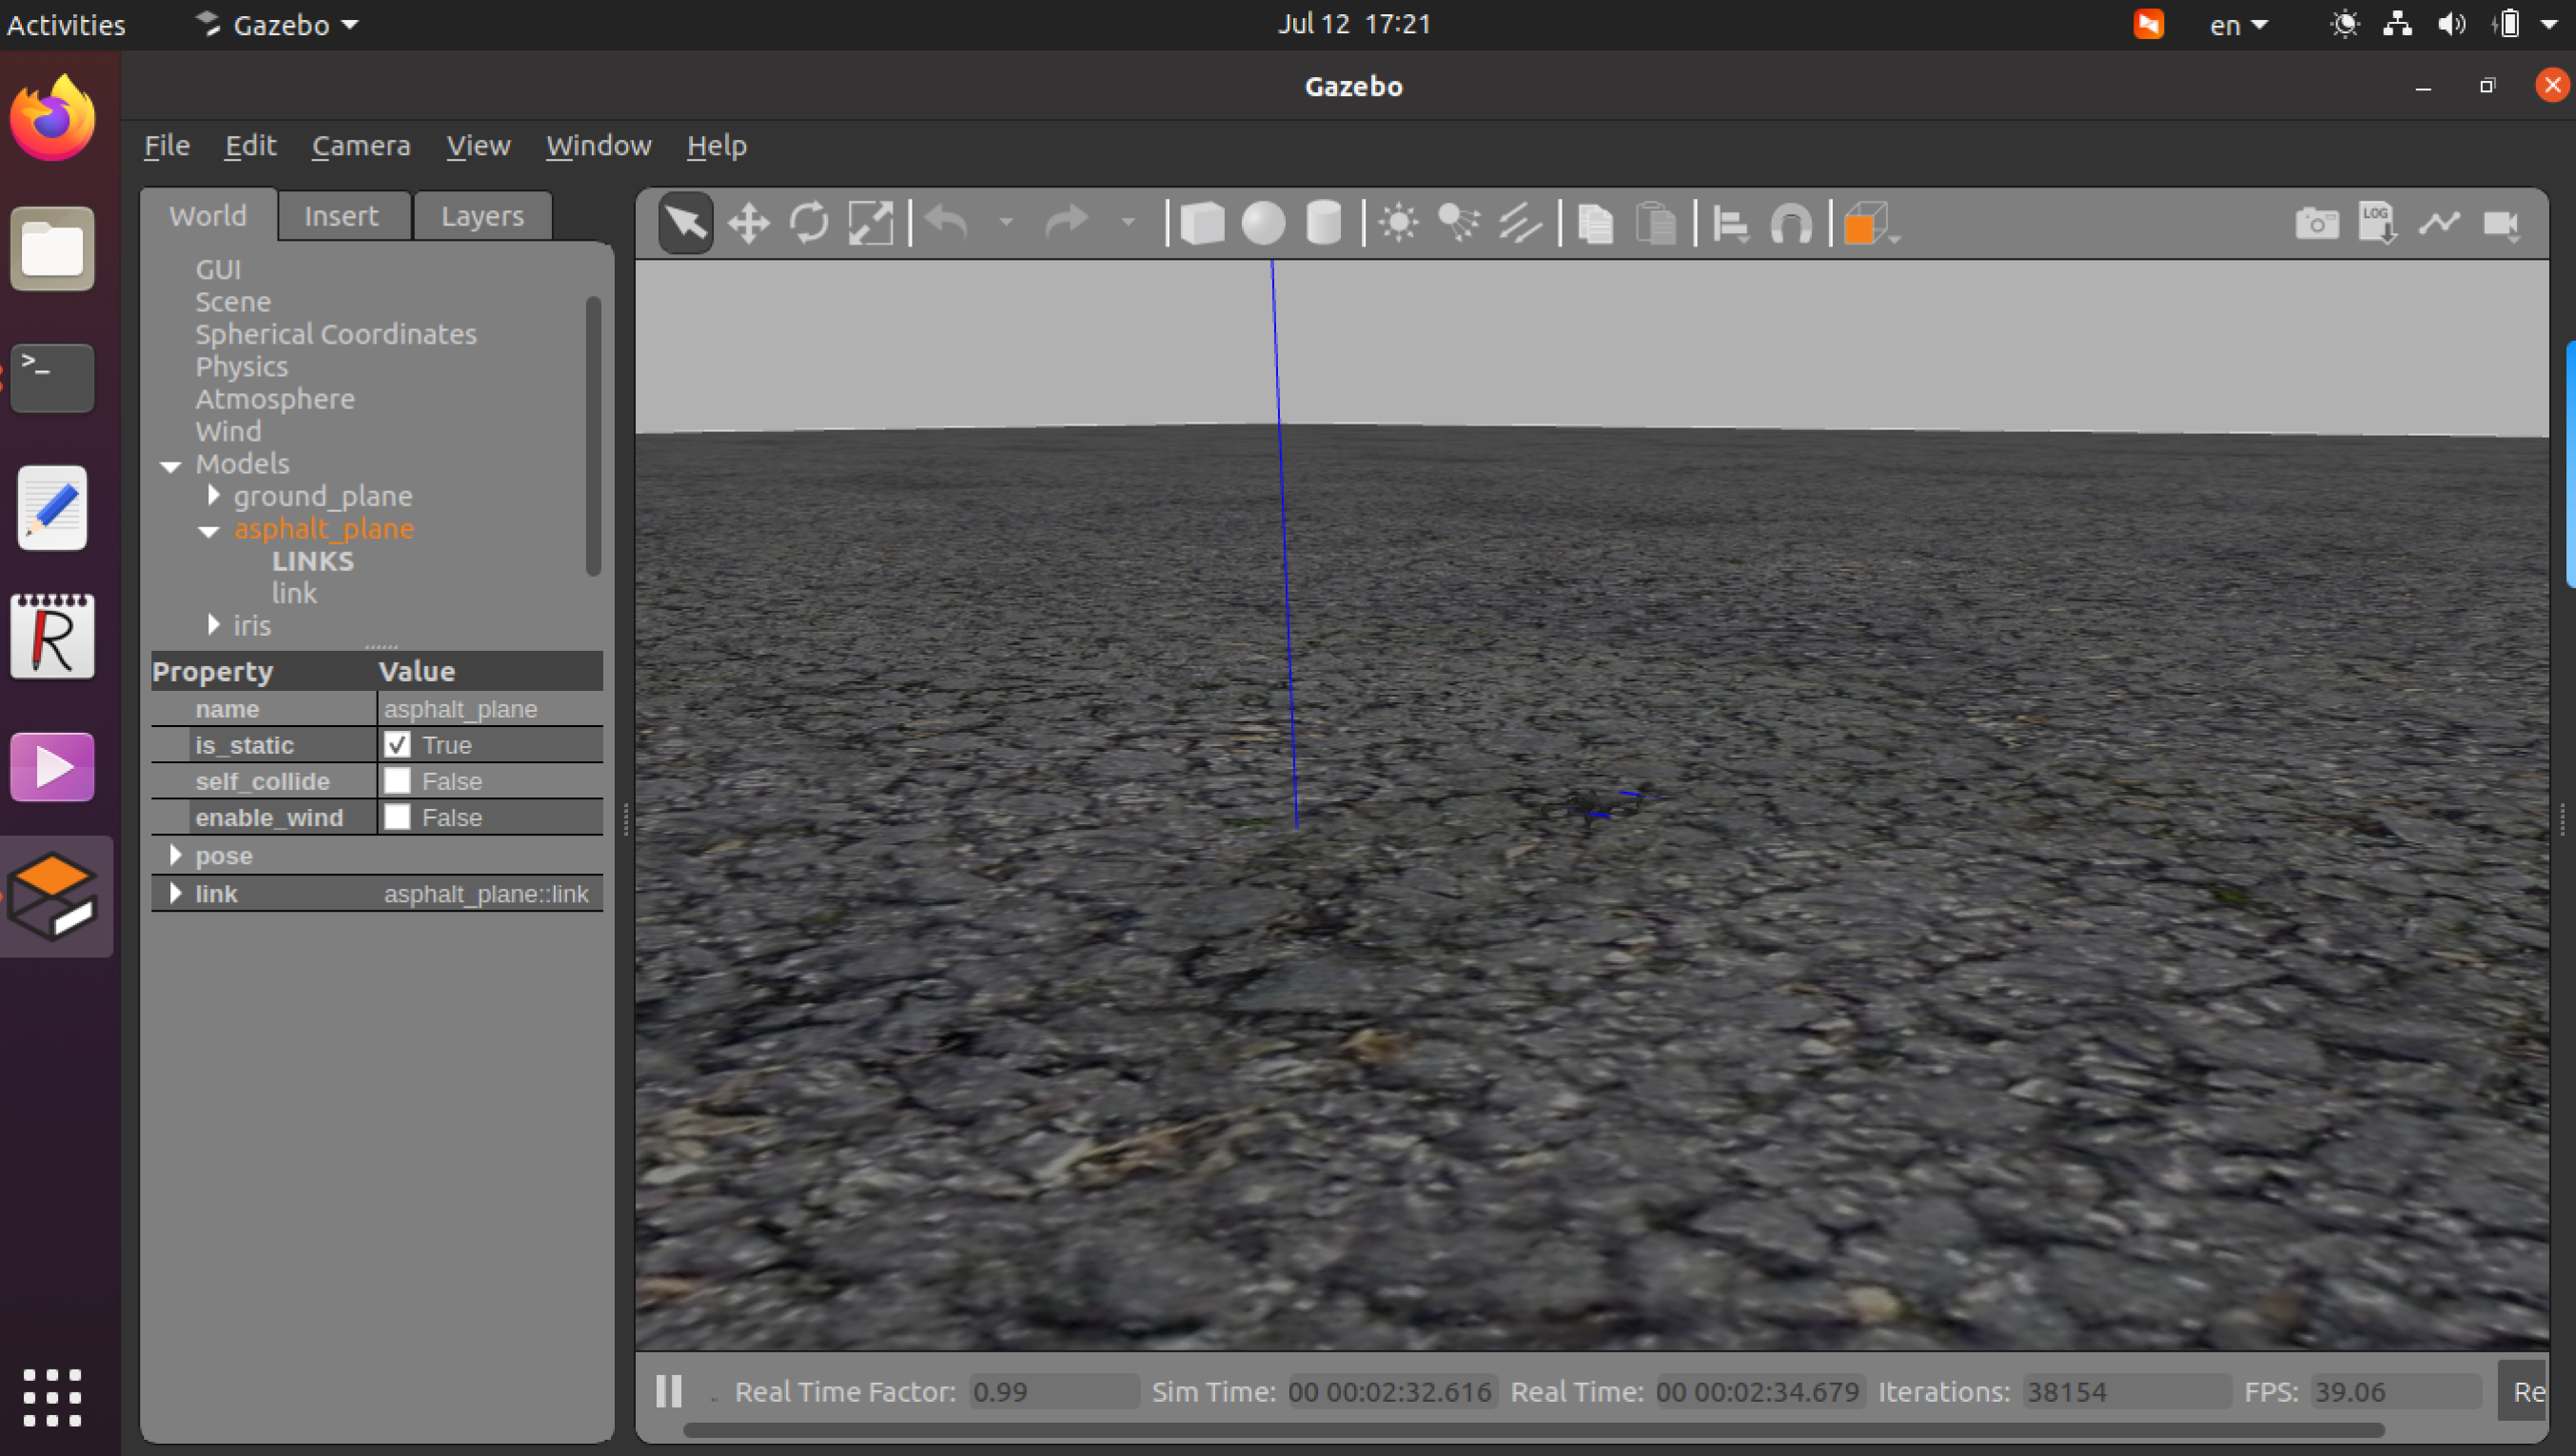This screenshot has height=1456, width=2576.
Task: Switch to the Insert tab
Action: click(340, 216)
